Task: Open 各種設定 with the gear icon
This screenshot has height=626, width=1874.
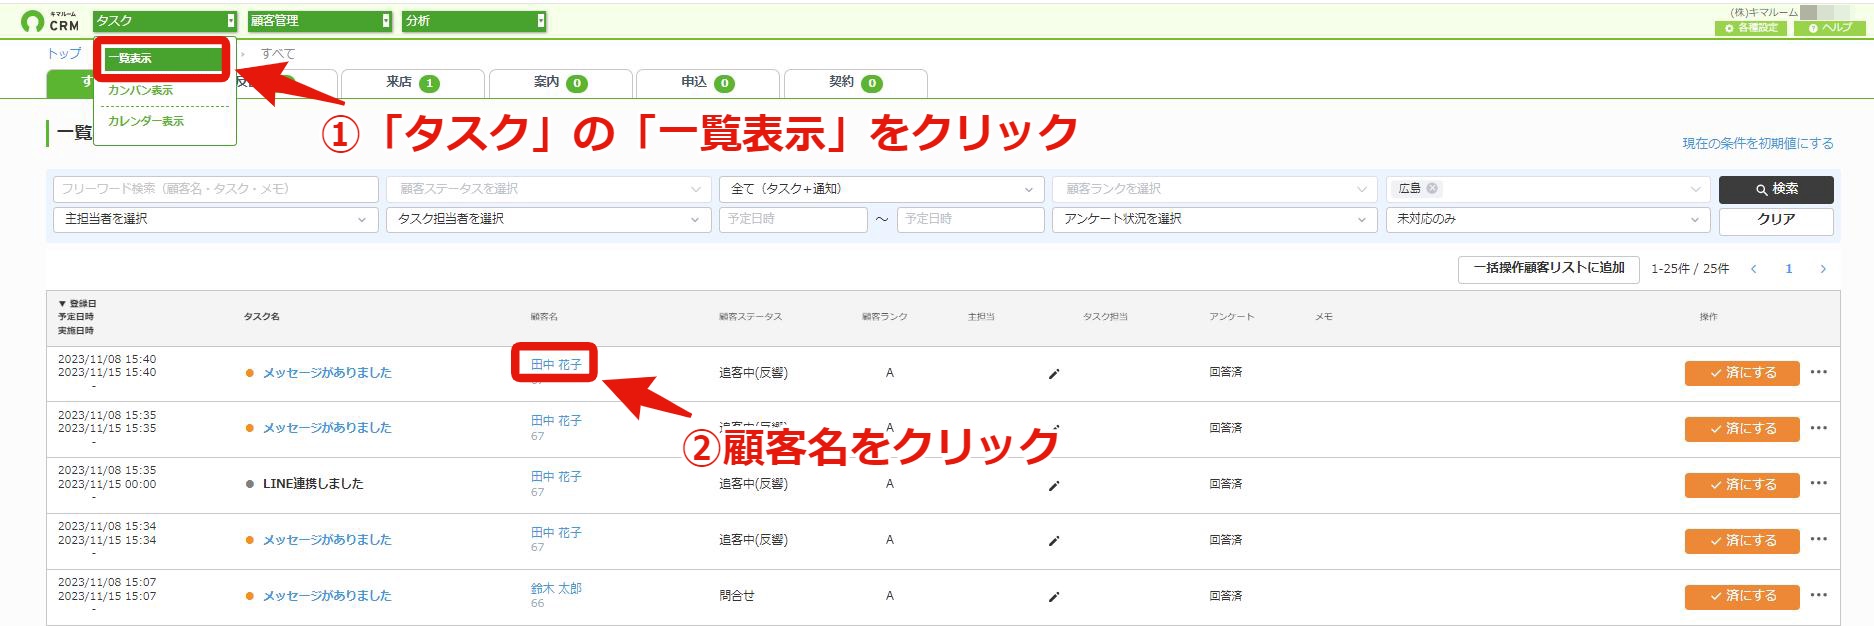Action: coord(1750,28)
